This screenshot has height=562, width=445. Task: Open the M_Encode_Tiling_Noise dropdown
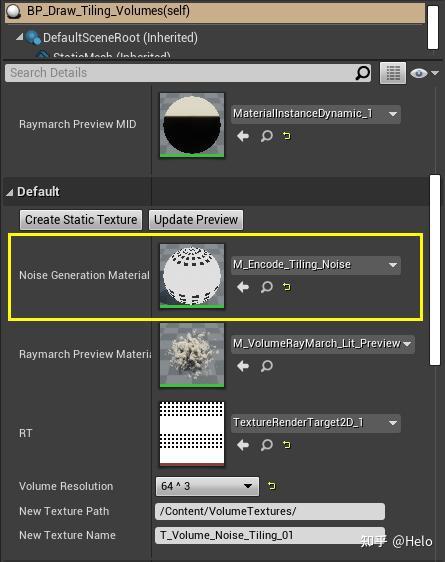[x=316, y=265]
